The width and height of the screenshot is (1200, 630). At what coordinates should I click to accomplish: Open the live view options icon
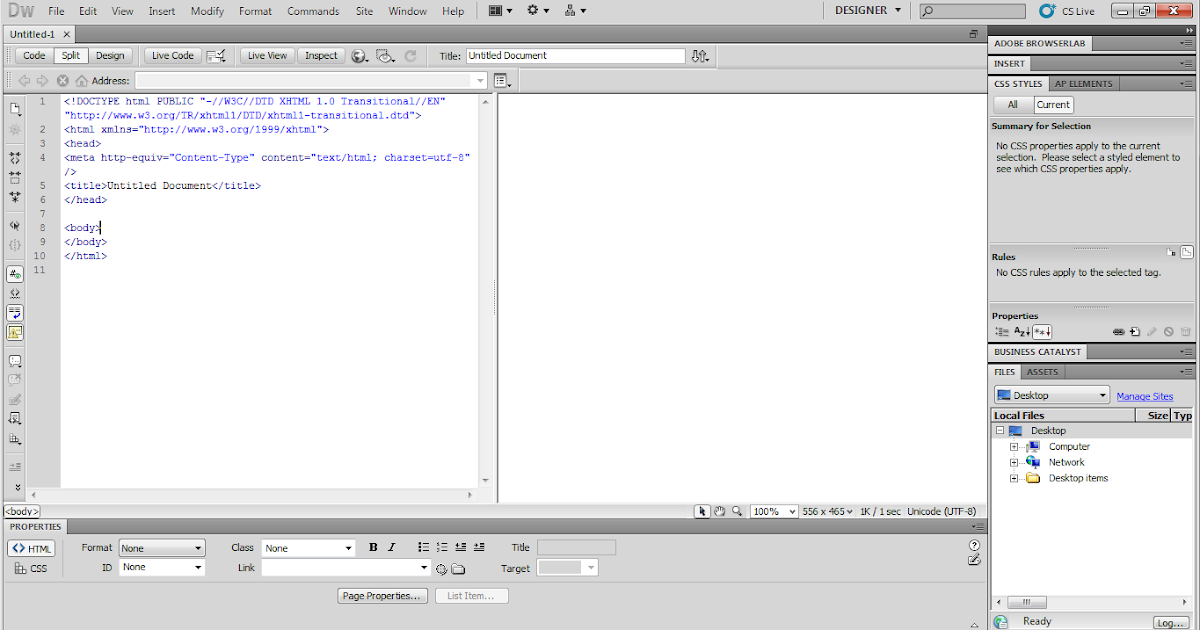(x=501, y=80)
